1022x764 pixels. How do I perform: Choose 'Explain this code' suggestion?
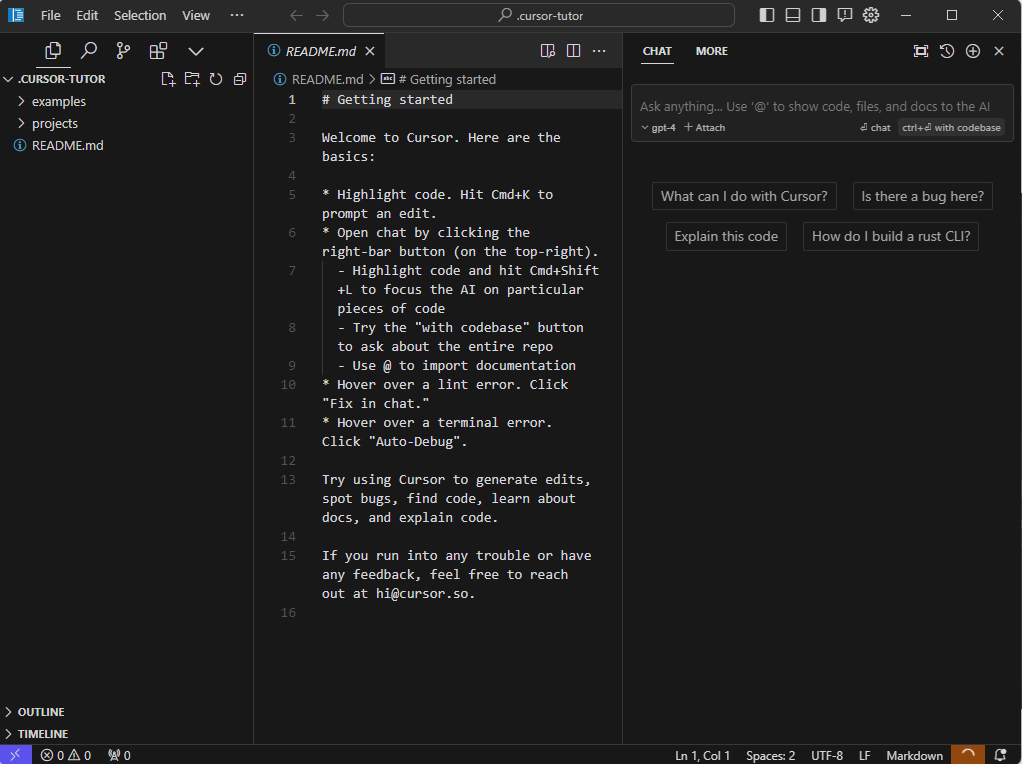pos(726,236)
